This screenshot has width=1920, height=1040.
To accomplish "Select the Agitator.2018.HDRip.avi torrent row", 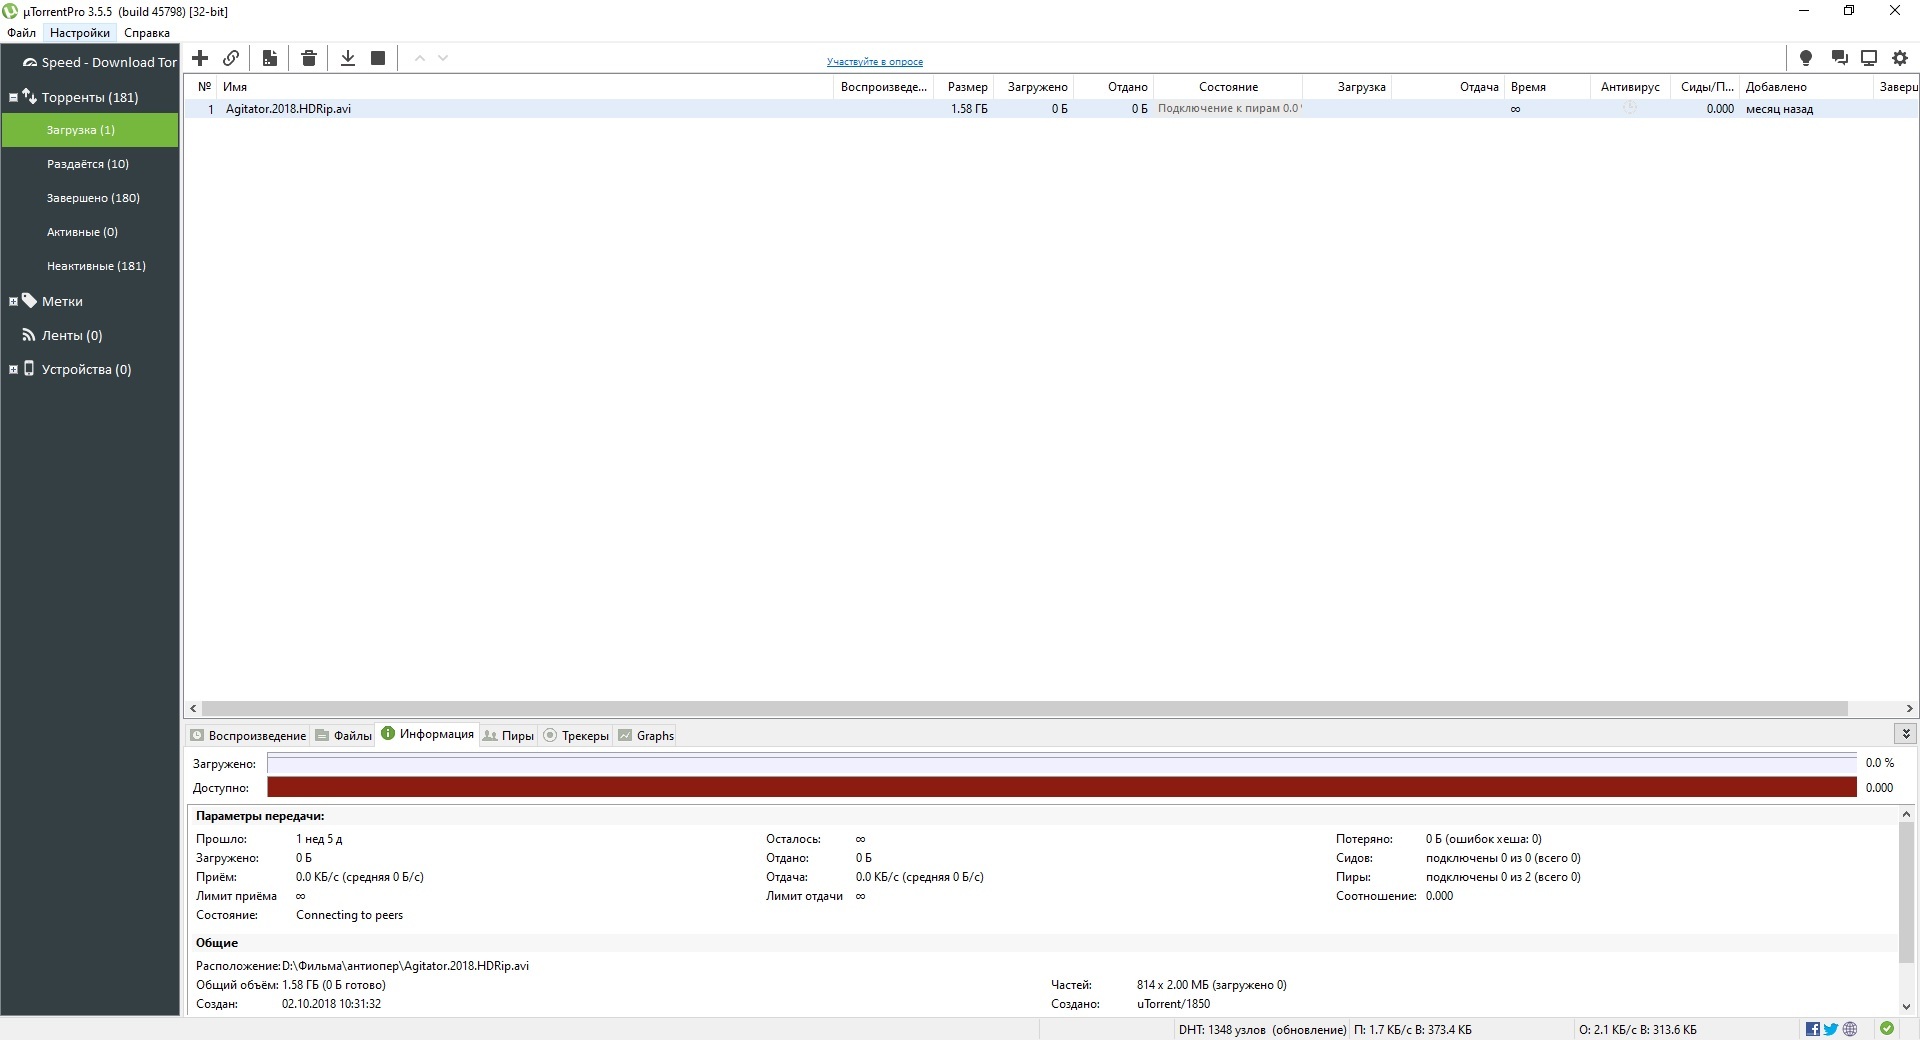I will [x=1050, y=109].
